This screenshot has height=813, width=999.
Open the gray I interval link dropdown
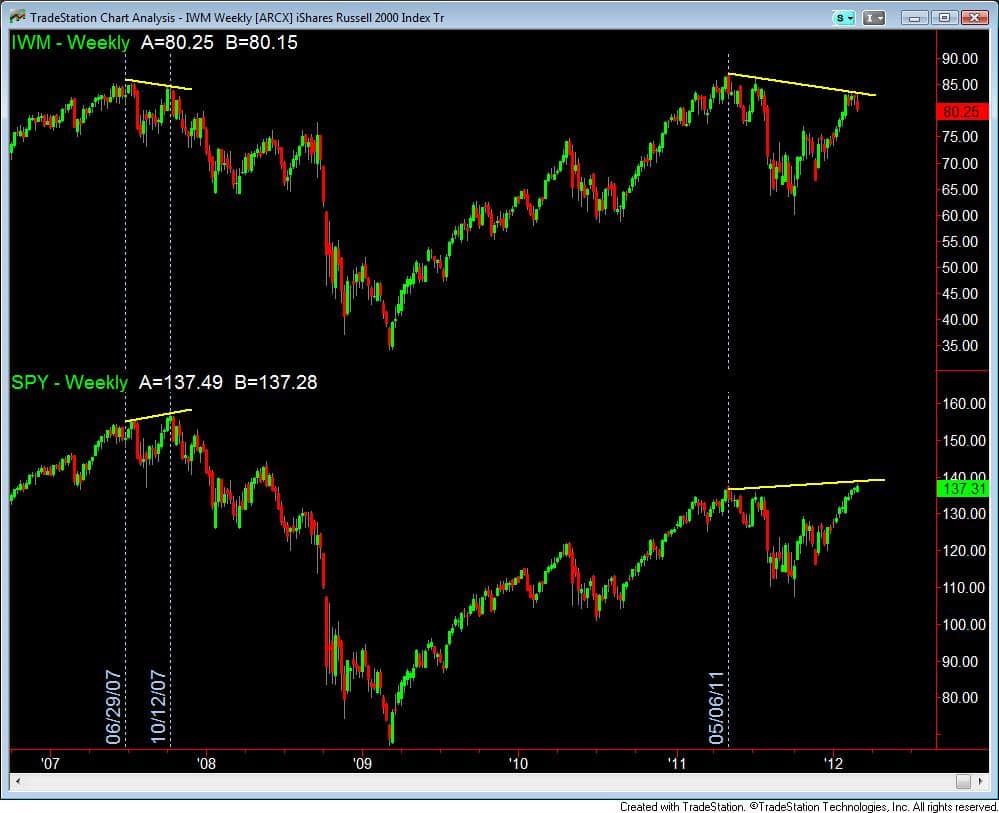(875, 17)
